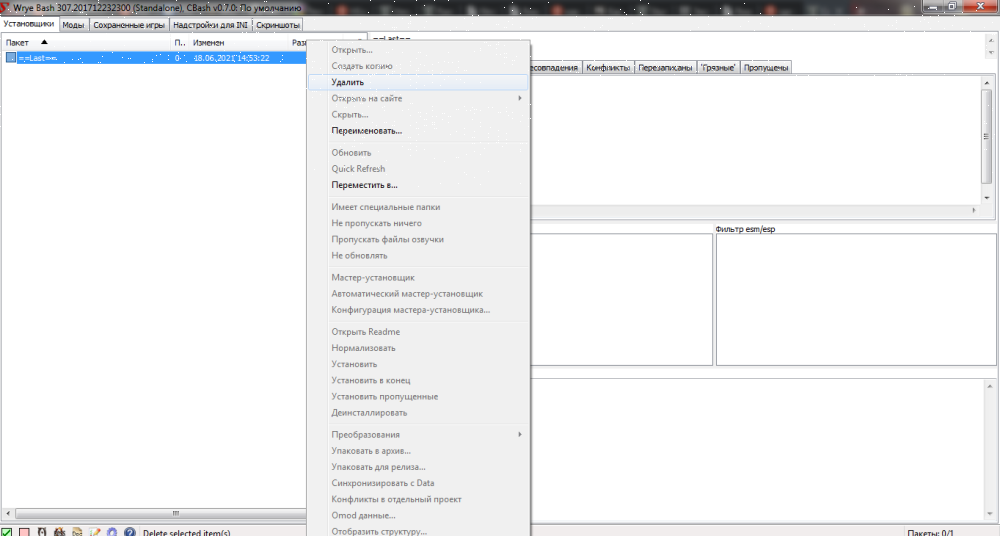The image size is (1000, 536).
Task: Choose Создать копию menu entry
Action: [x=418, y=66]
